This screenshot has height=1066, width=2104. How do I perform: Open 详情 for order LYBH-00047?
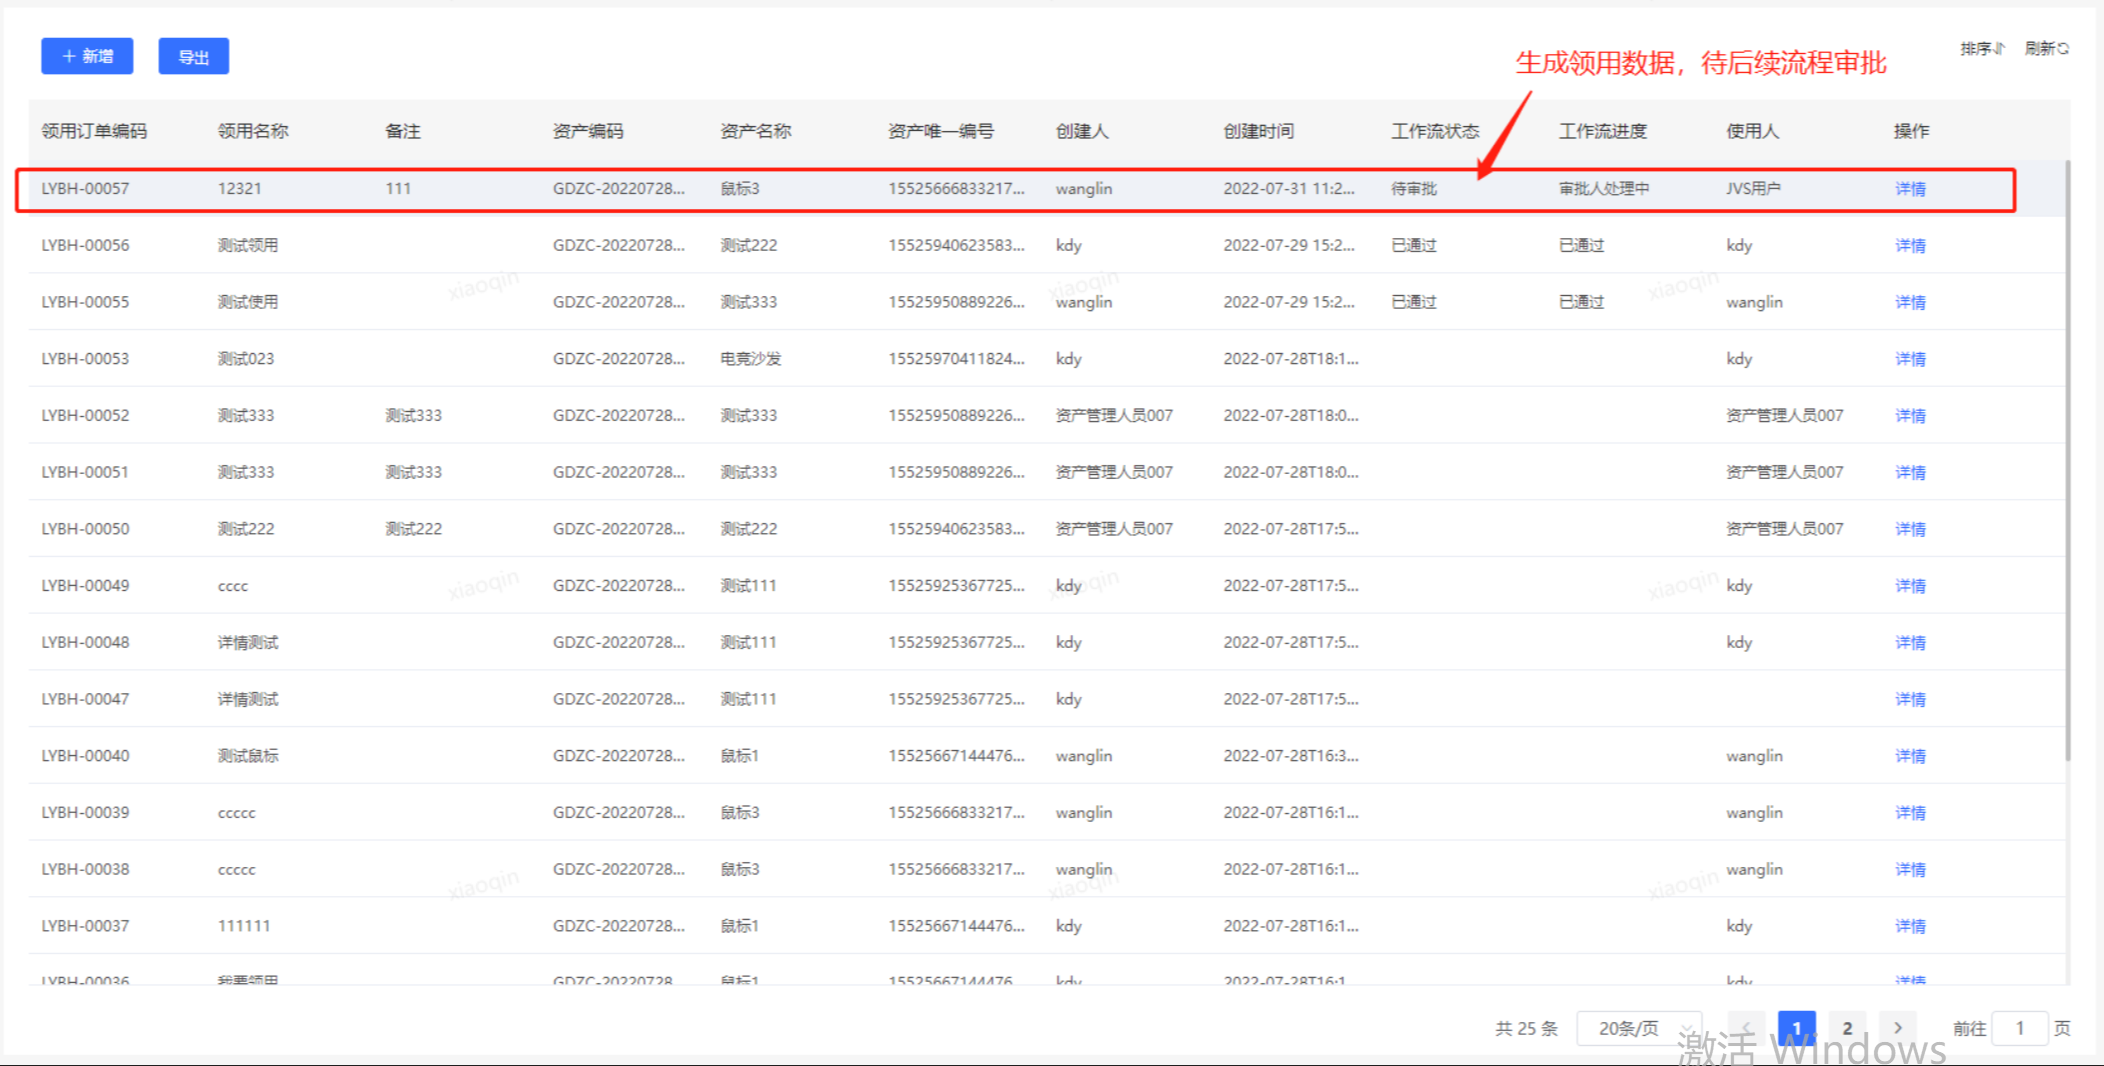click(1910, 699)
